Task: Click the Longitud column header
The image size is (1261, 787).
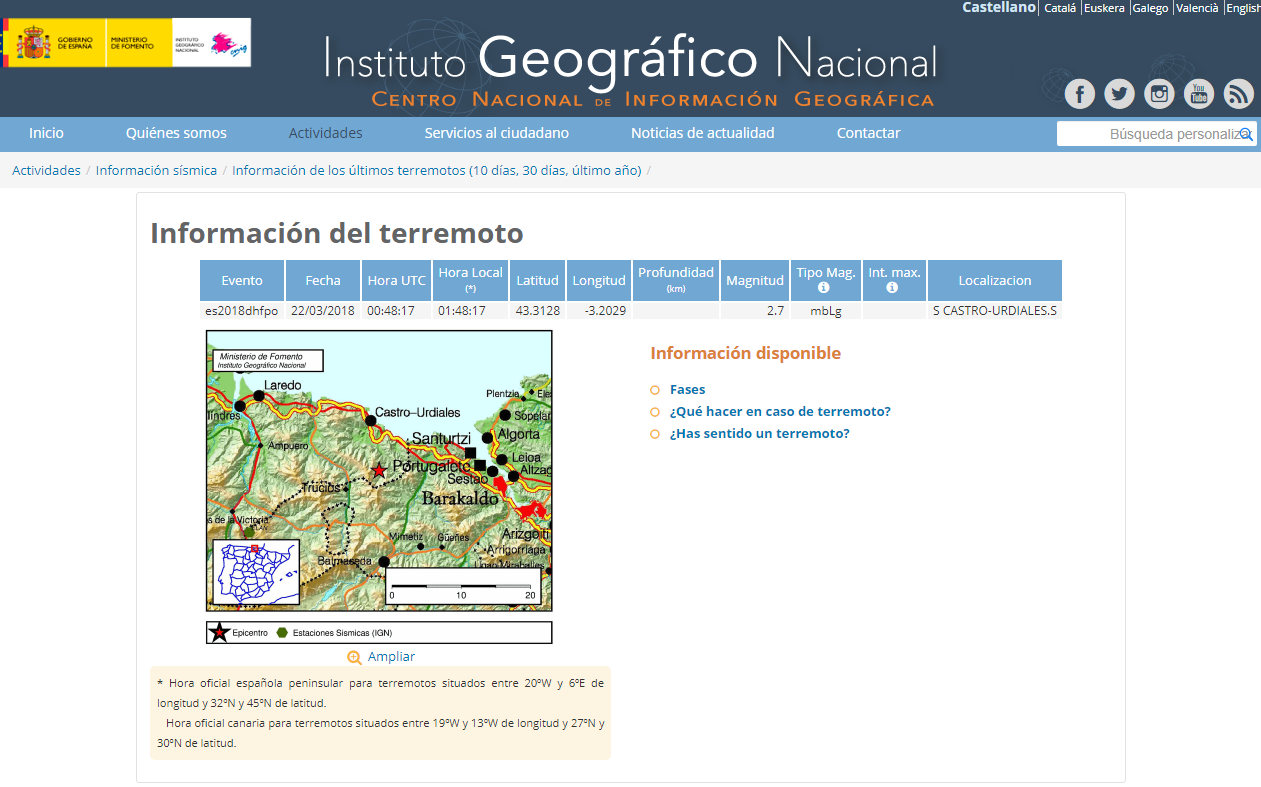Action: tap(599, 280)
